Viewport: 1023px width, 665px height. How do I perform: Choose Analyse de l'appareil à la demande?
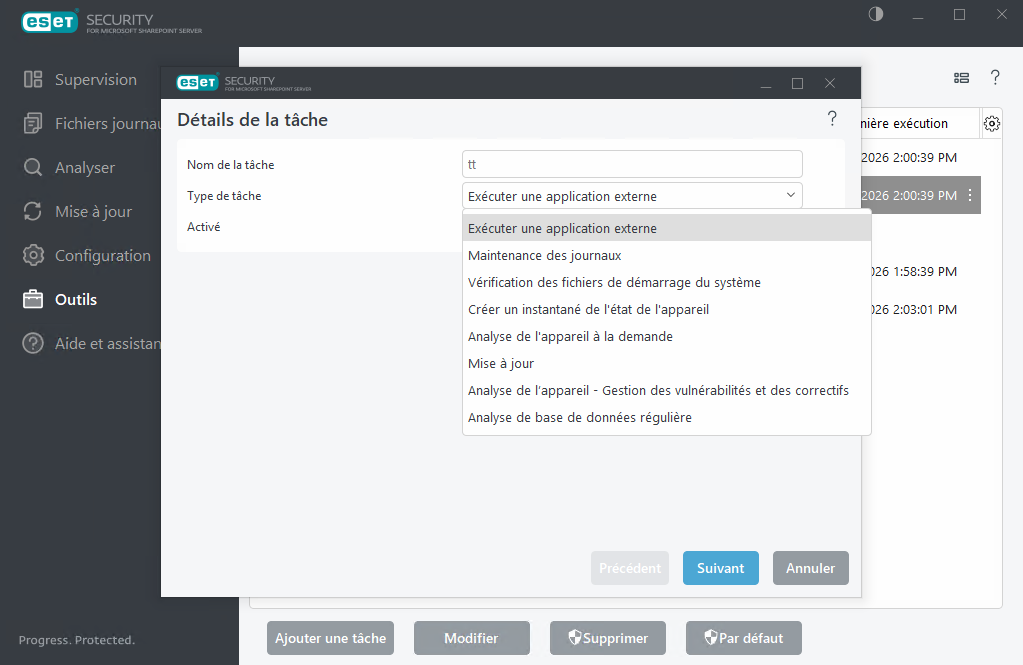[666, 337]
